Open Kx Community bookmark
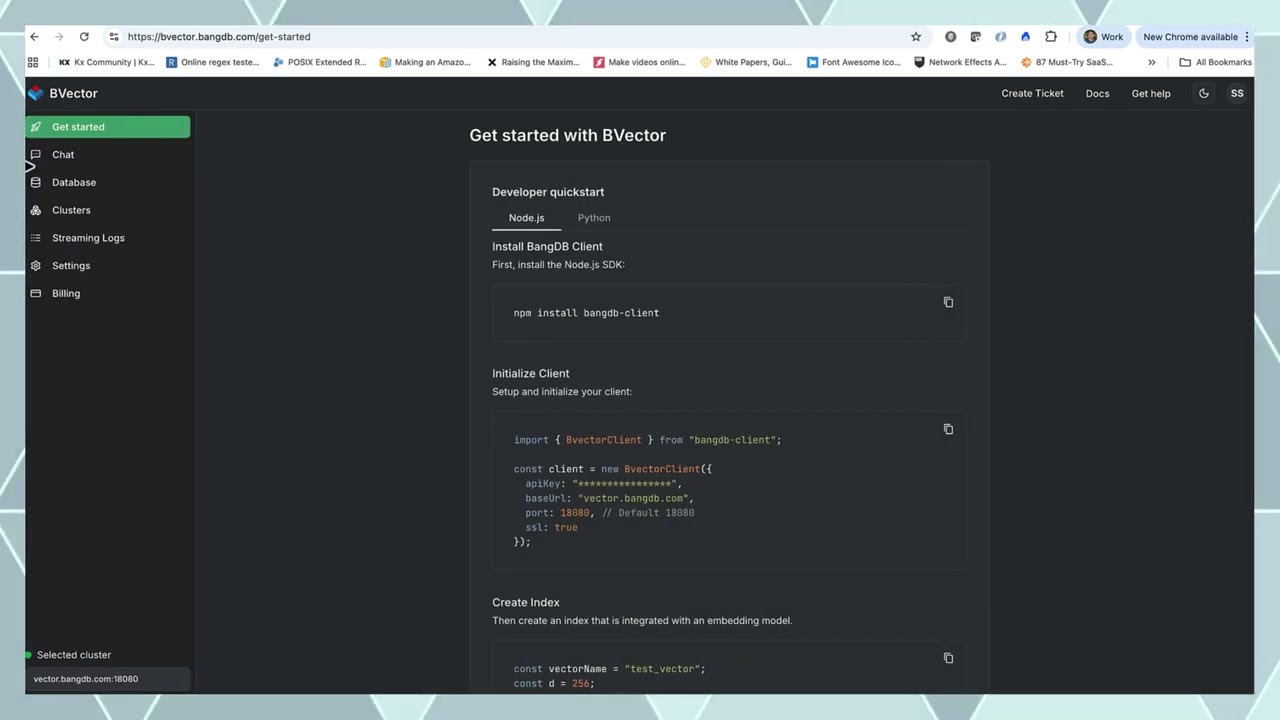 point(107,62)
